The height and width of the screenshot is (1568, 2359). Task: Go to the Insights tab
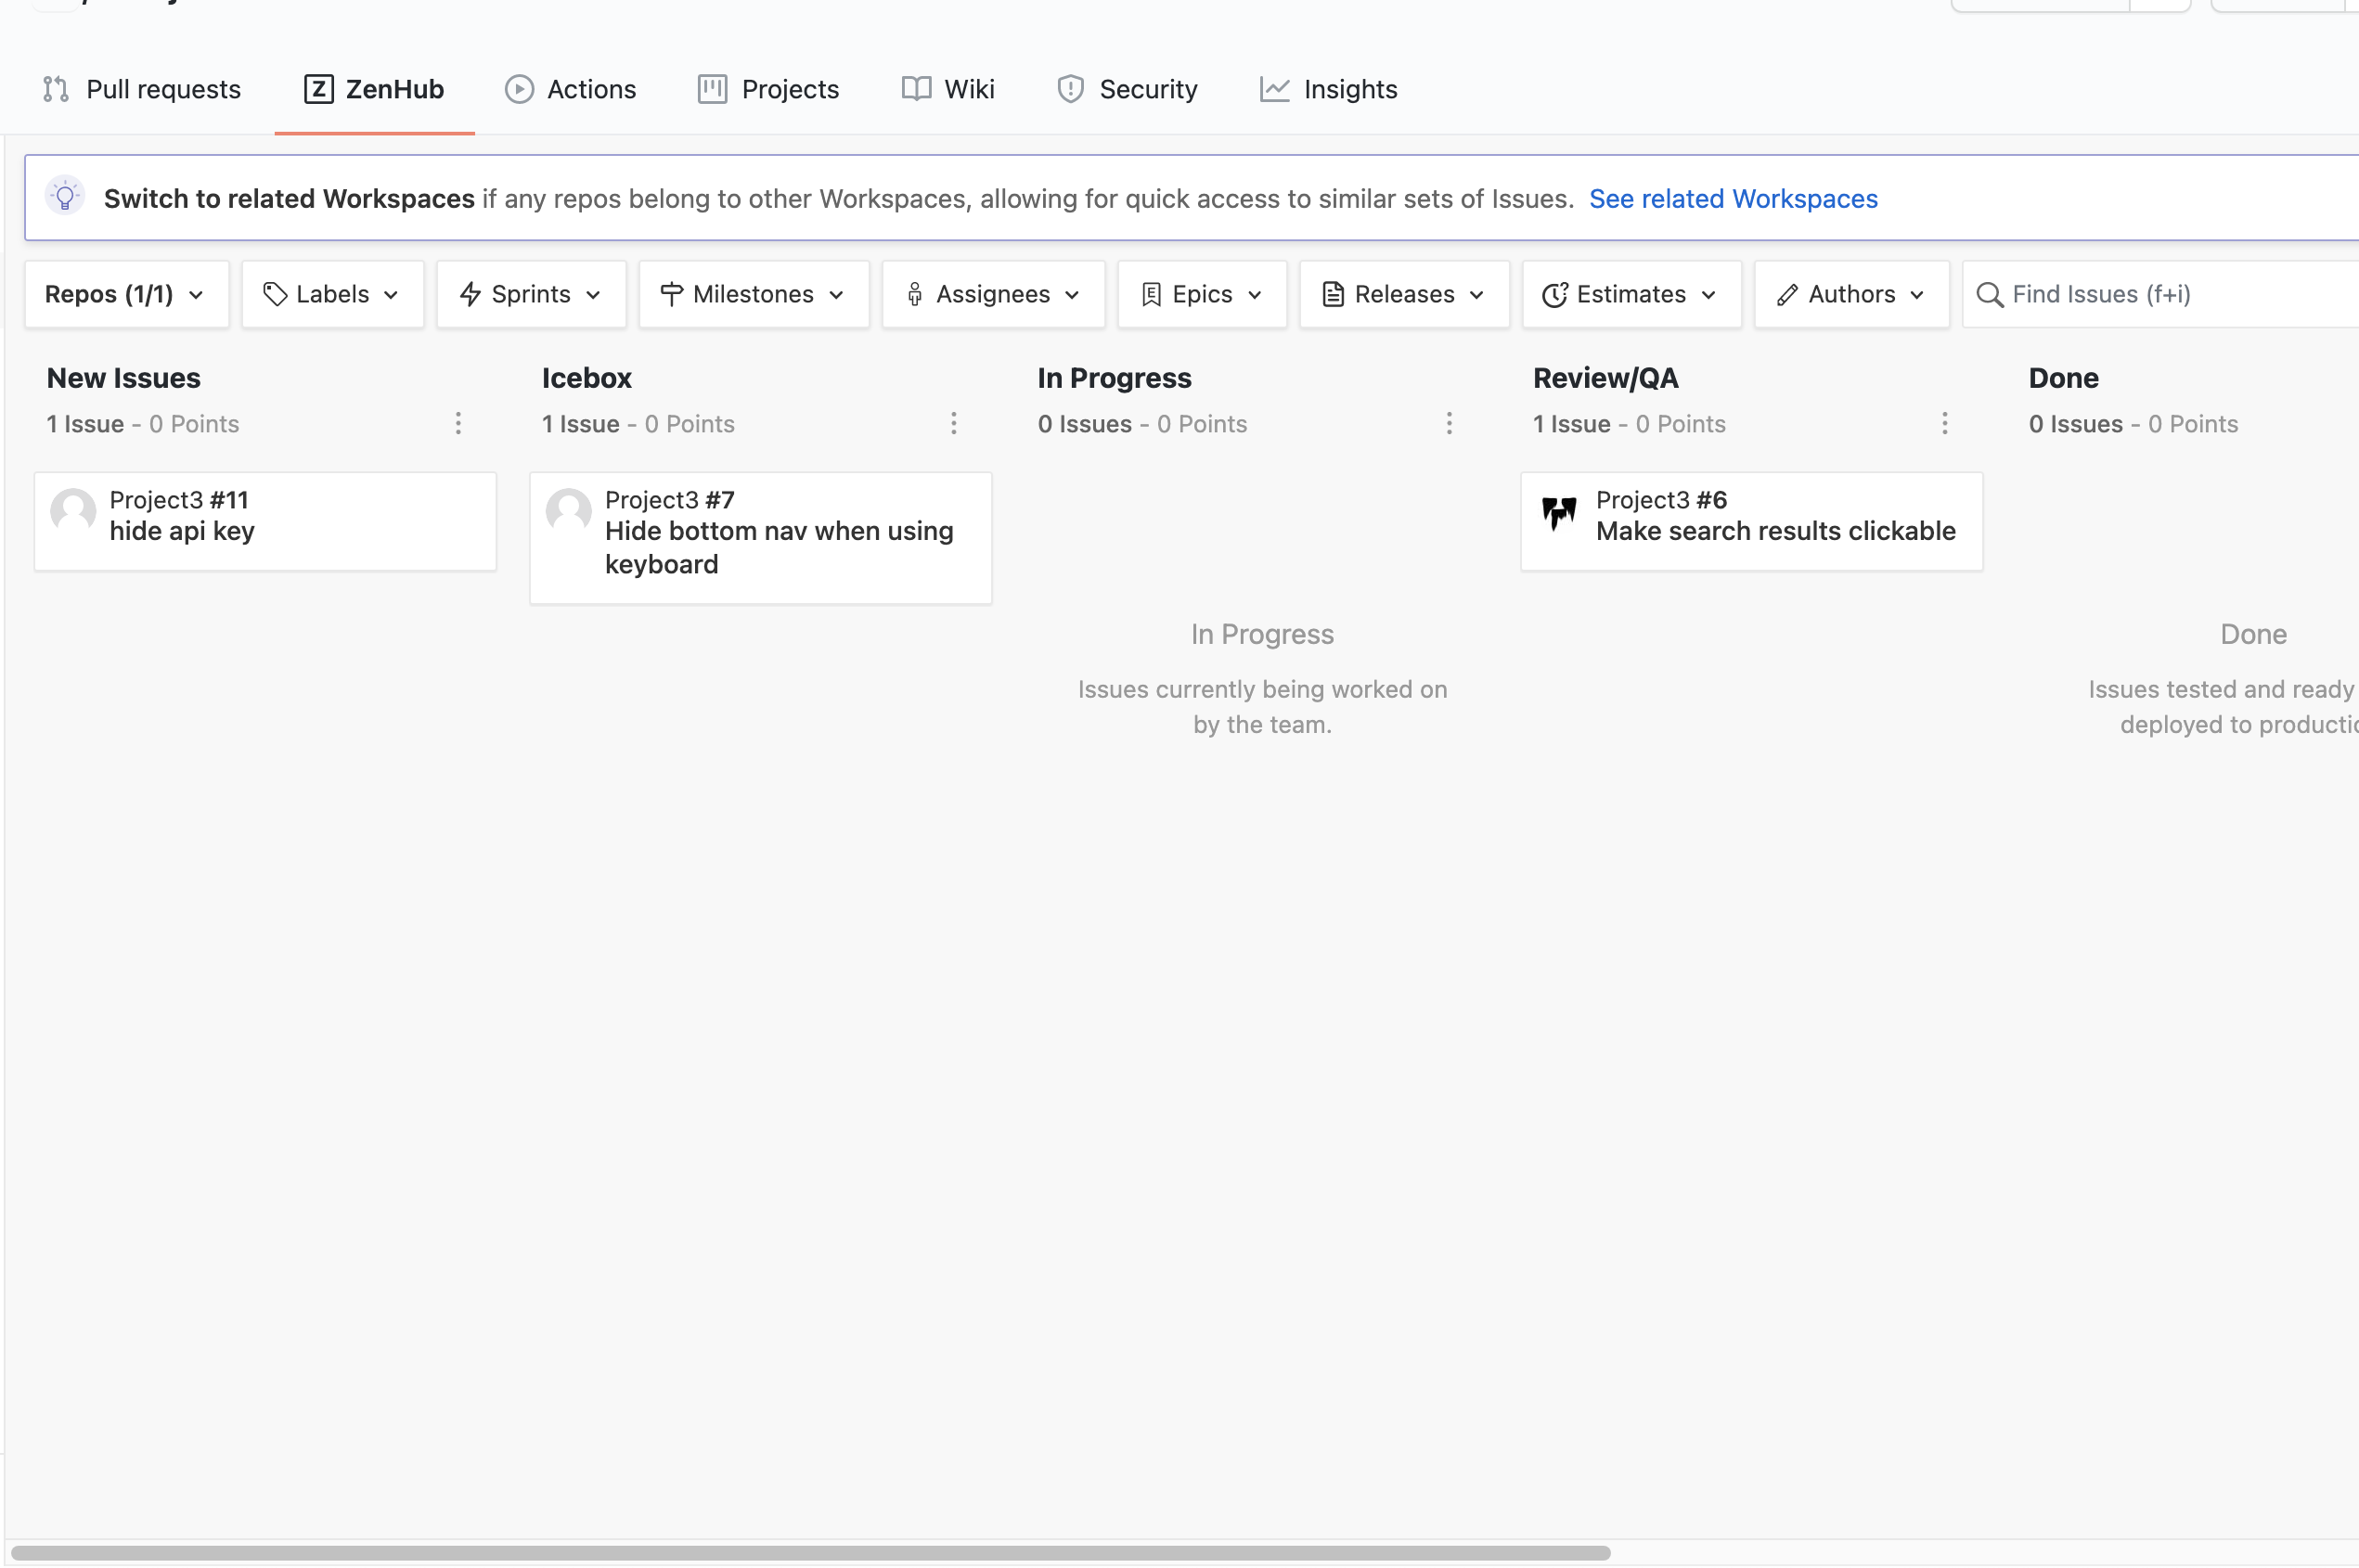coord(1328,89)
